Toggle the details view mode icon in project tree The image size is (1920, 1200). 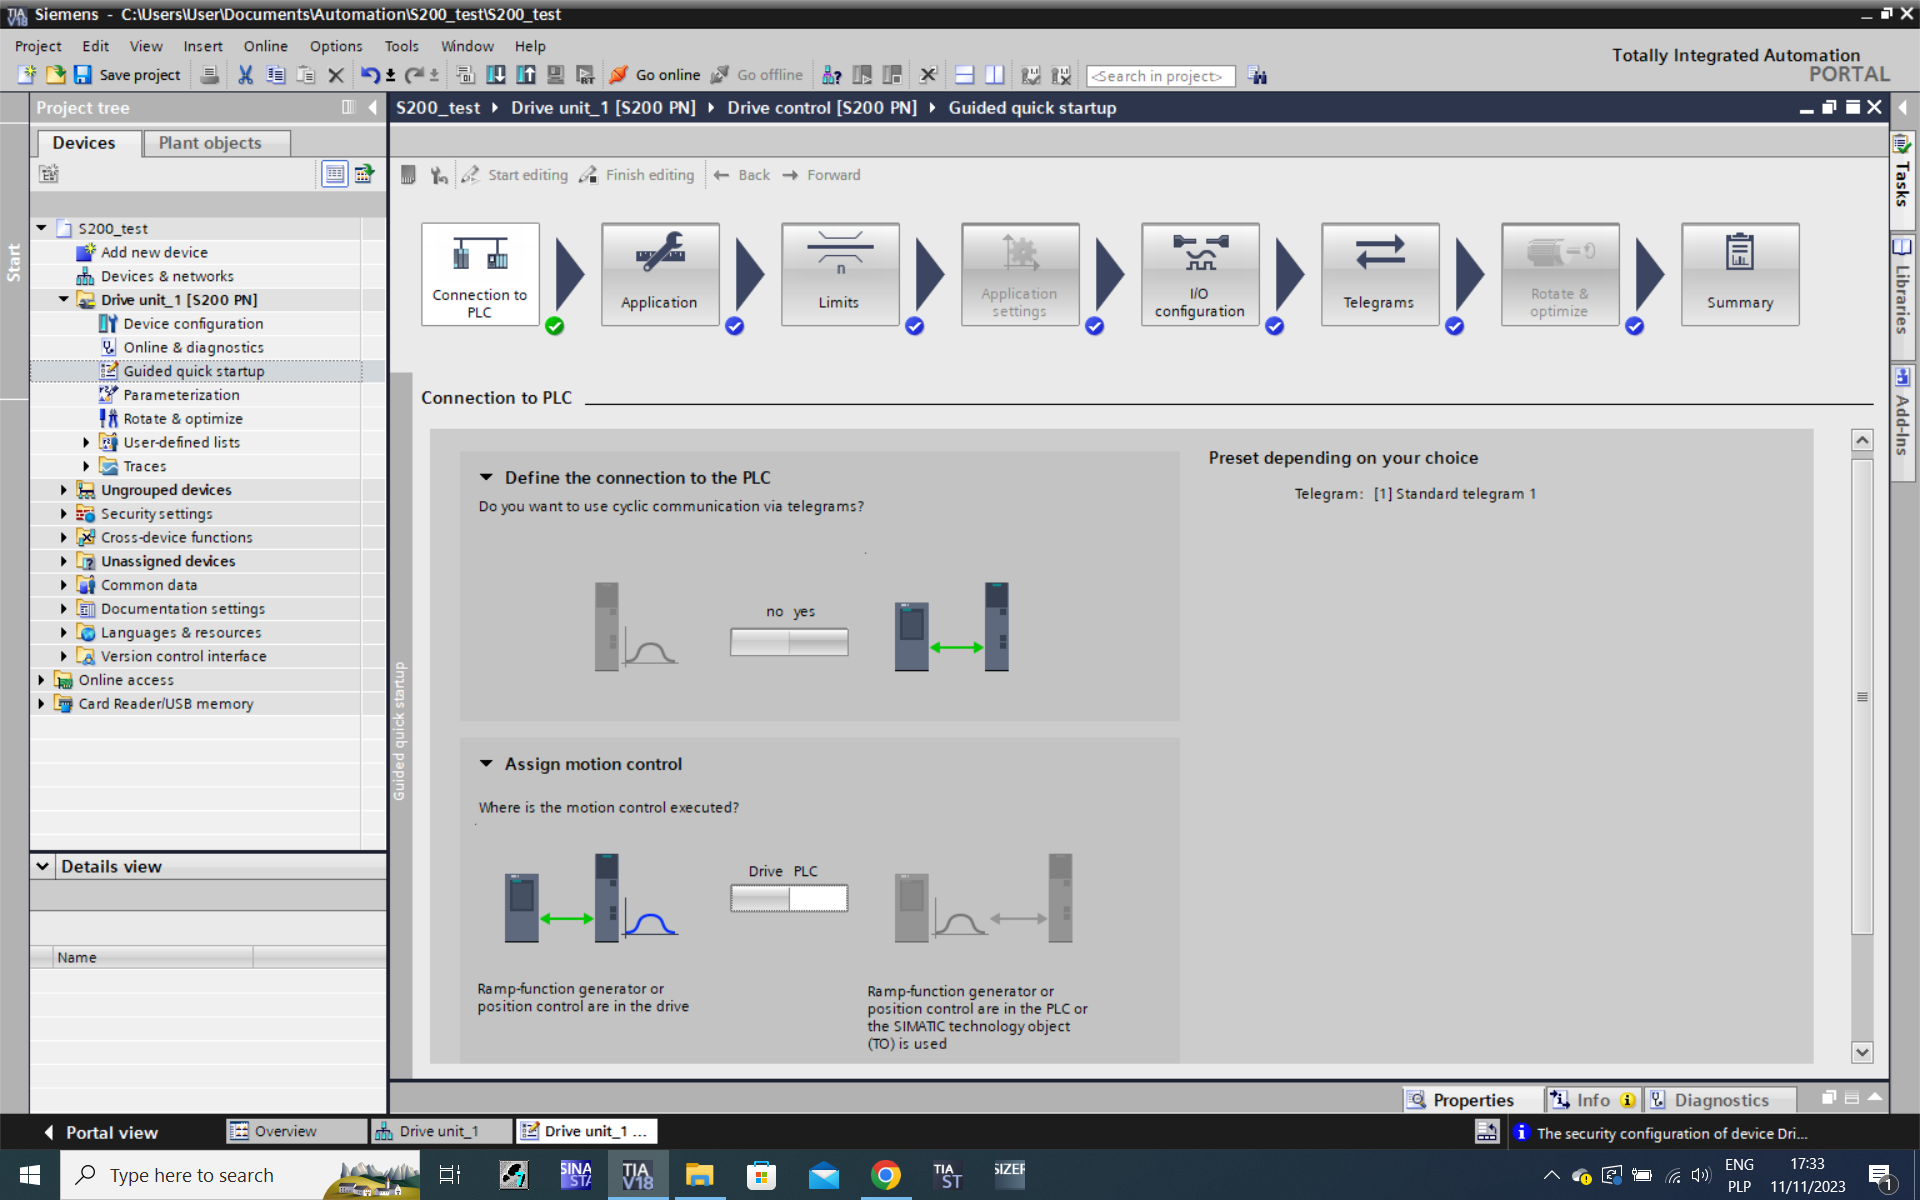[x=335, y=174]
